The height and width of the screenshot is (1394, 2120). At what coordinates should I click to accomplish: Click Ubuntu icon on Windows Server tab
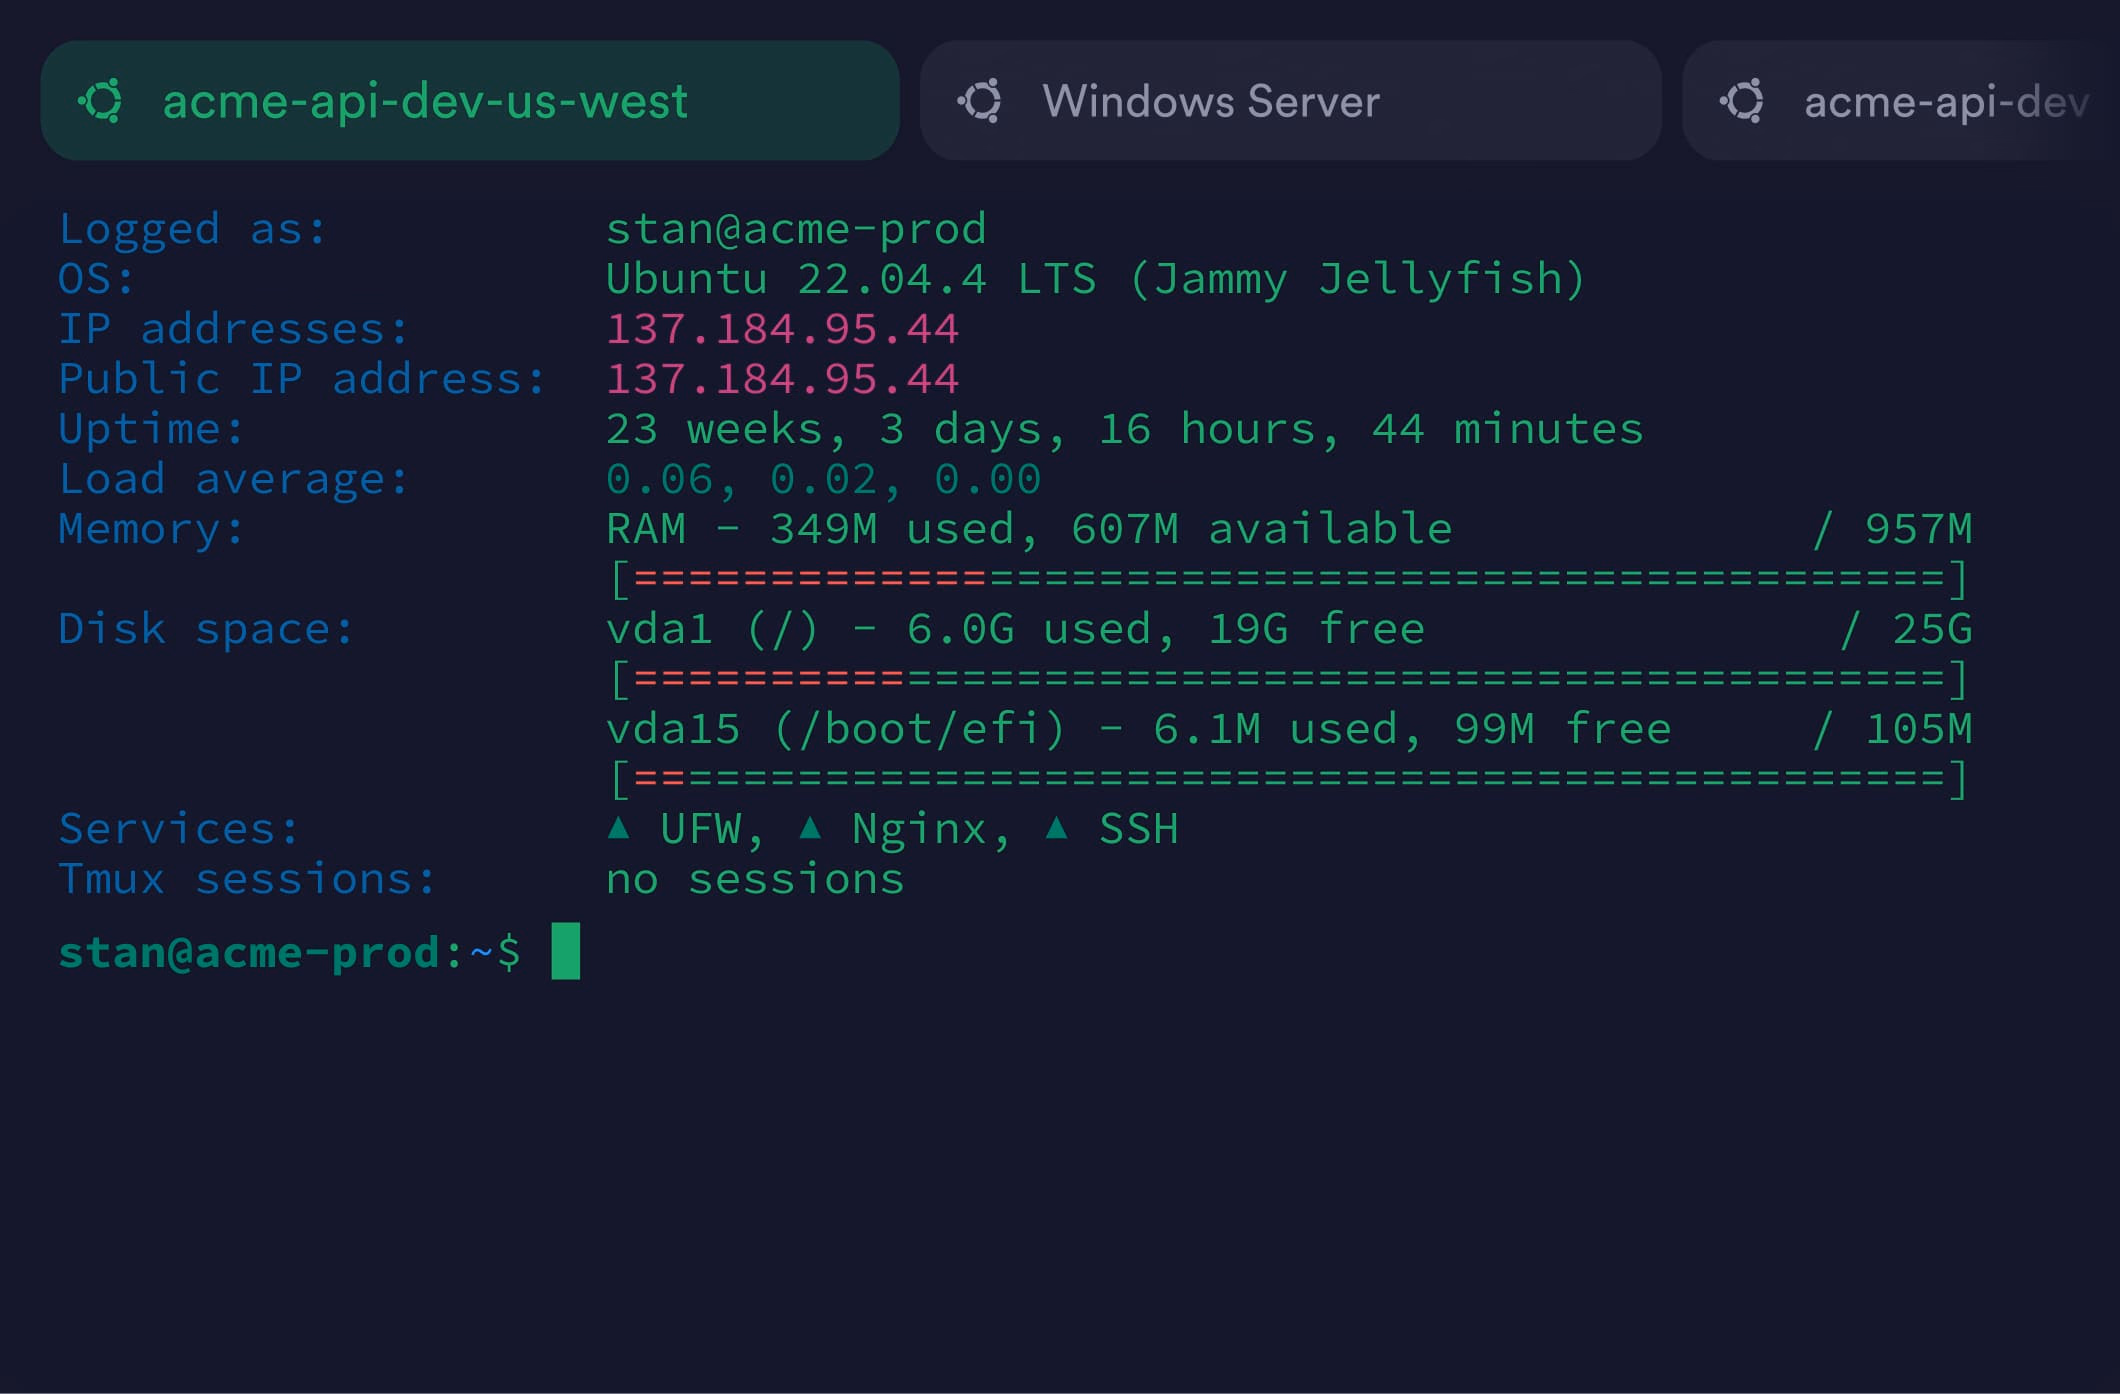[980, 101]
